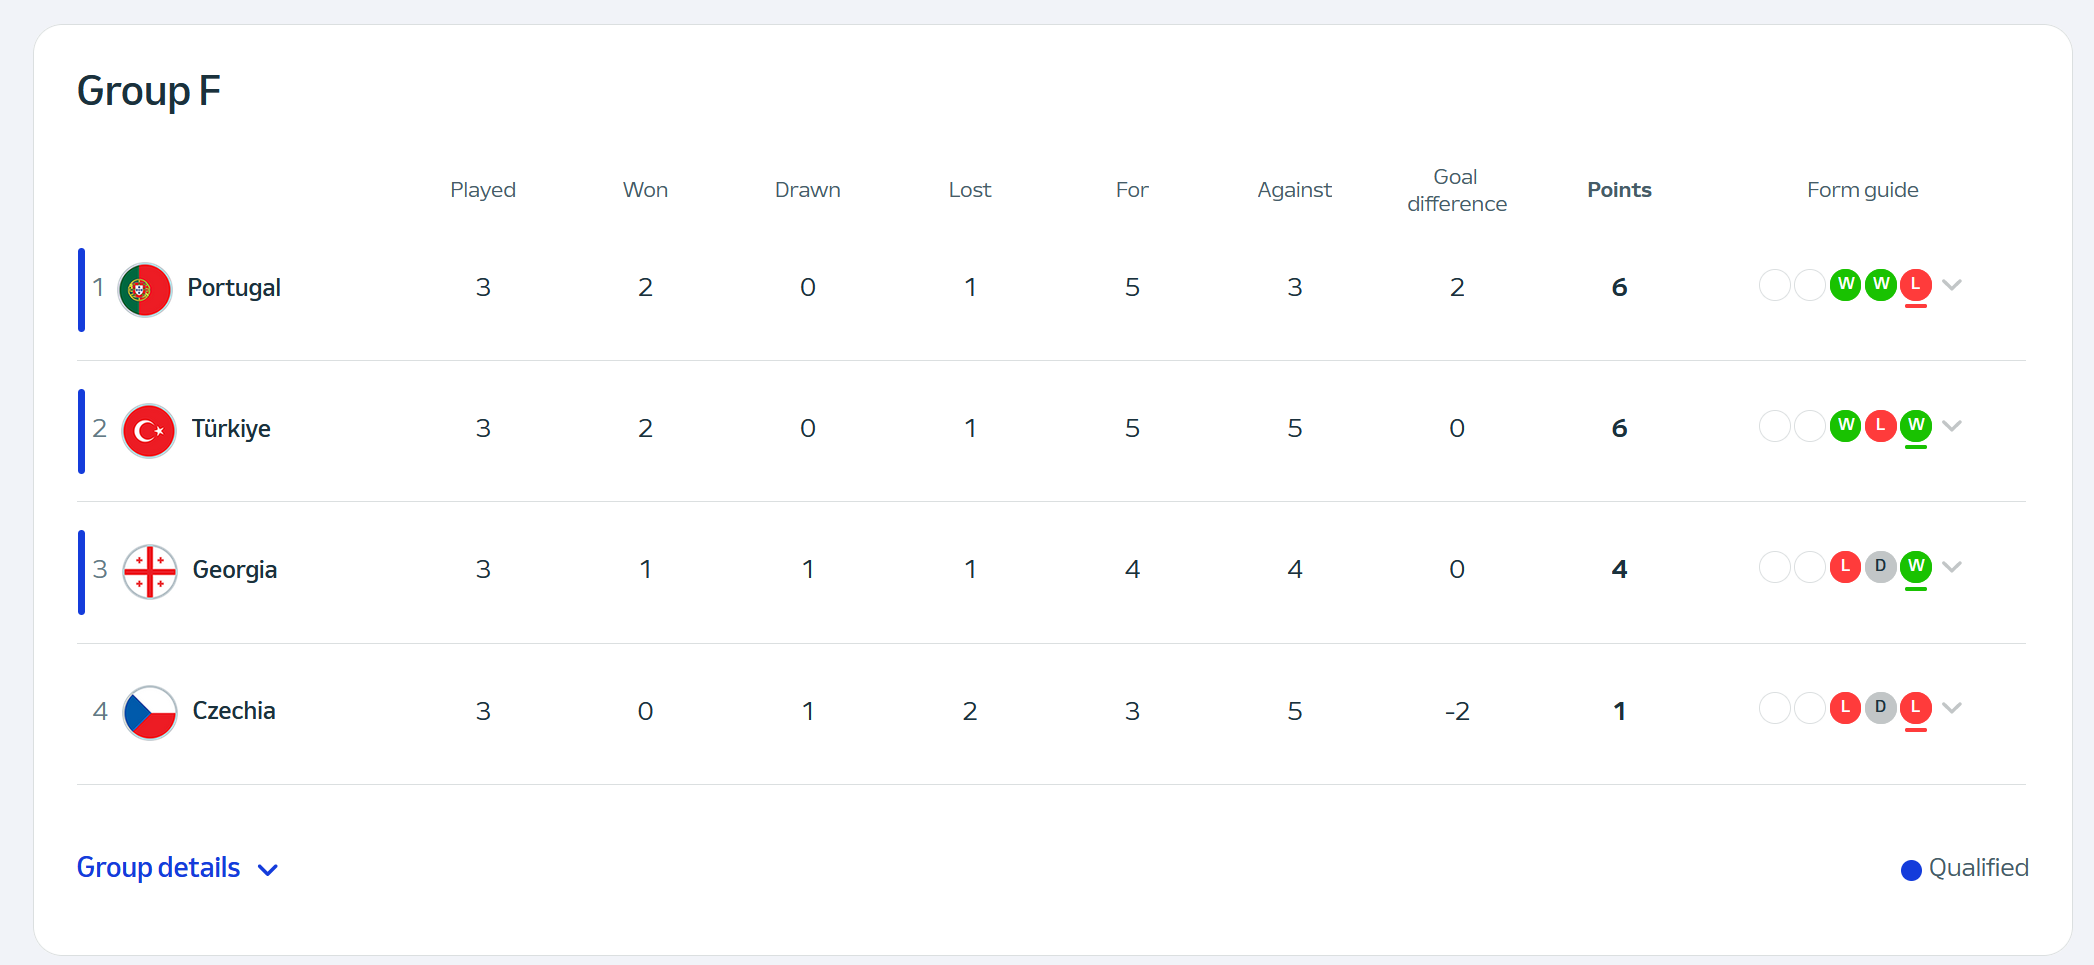Expand Czechia's form guide chevron
This screenshot has width=2094, height=965.
click(x=1951, y=708)
